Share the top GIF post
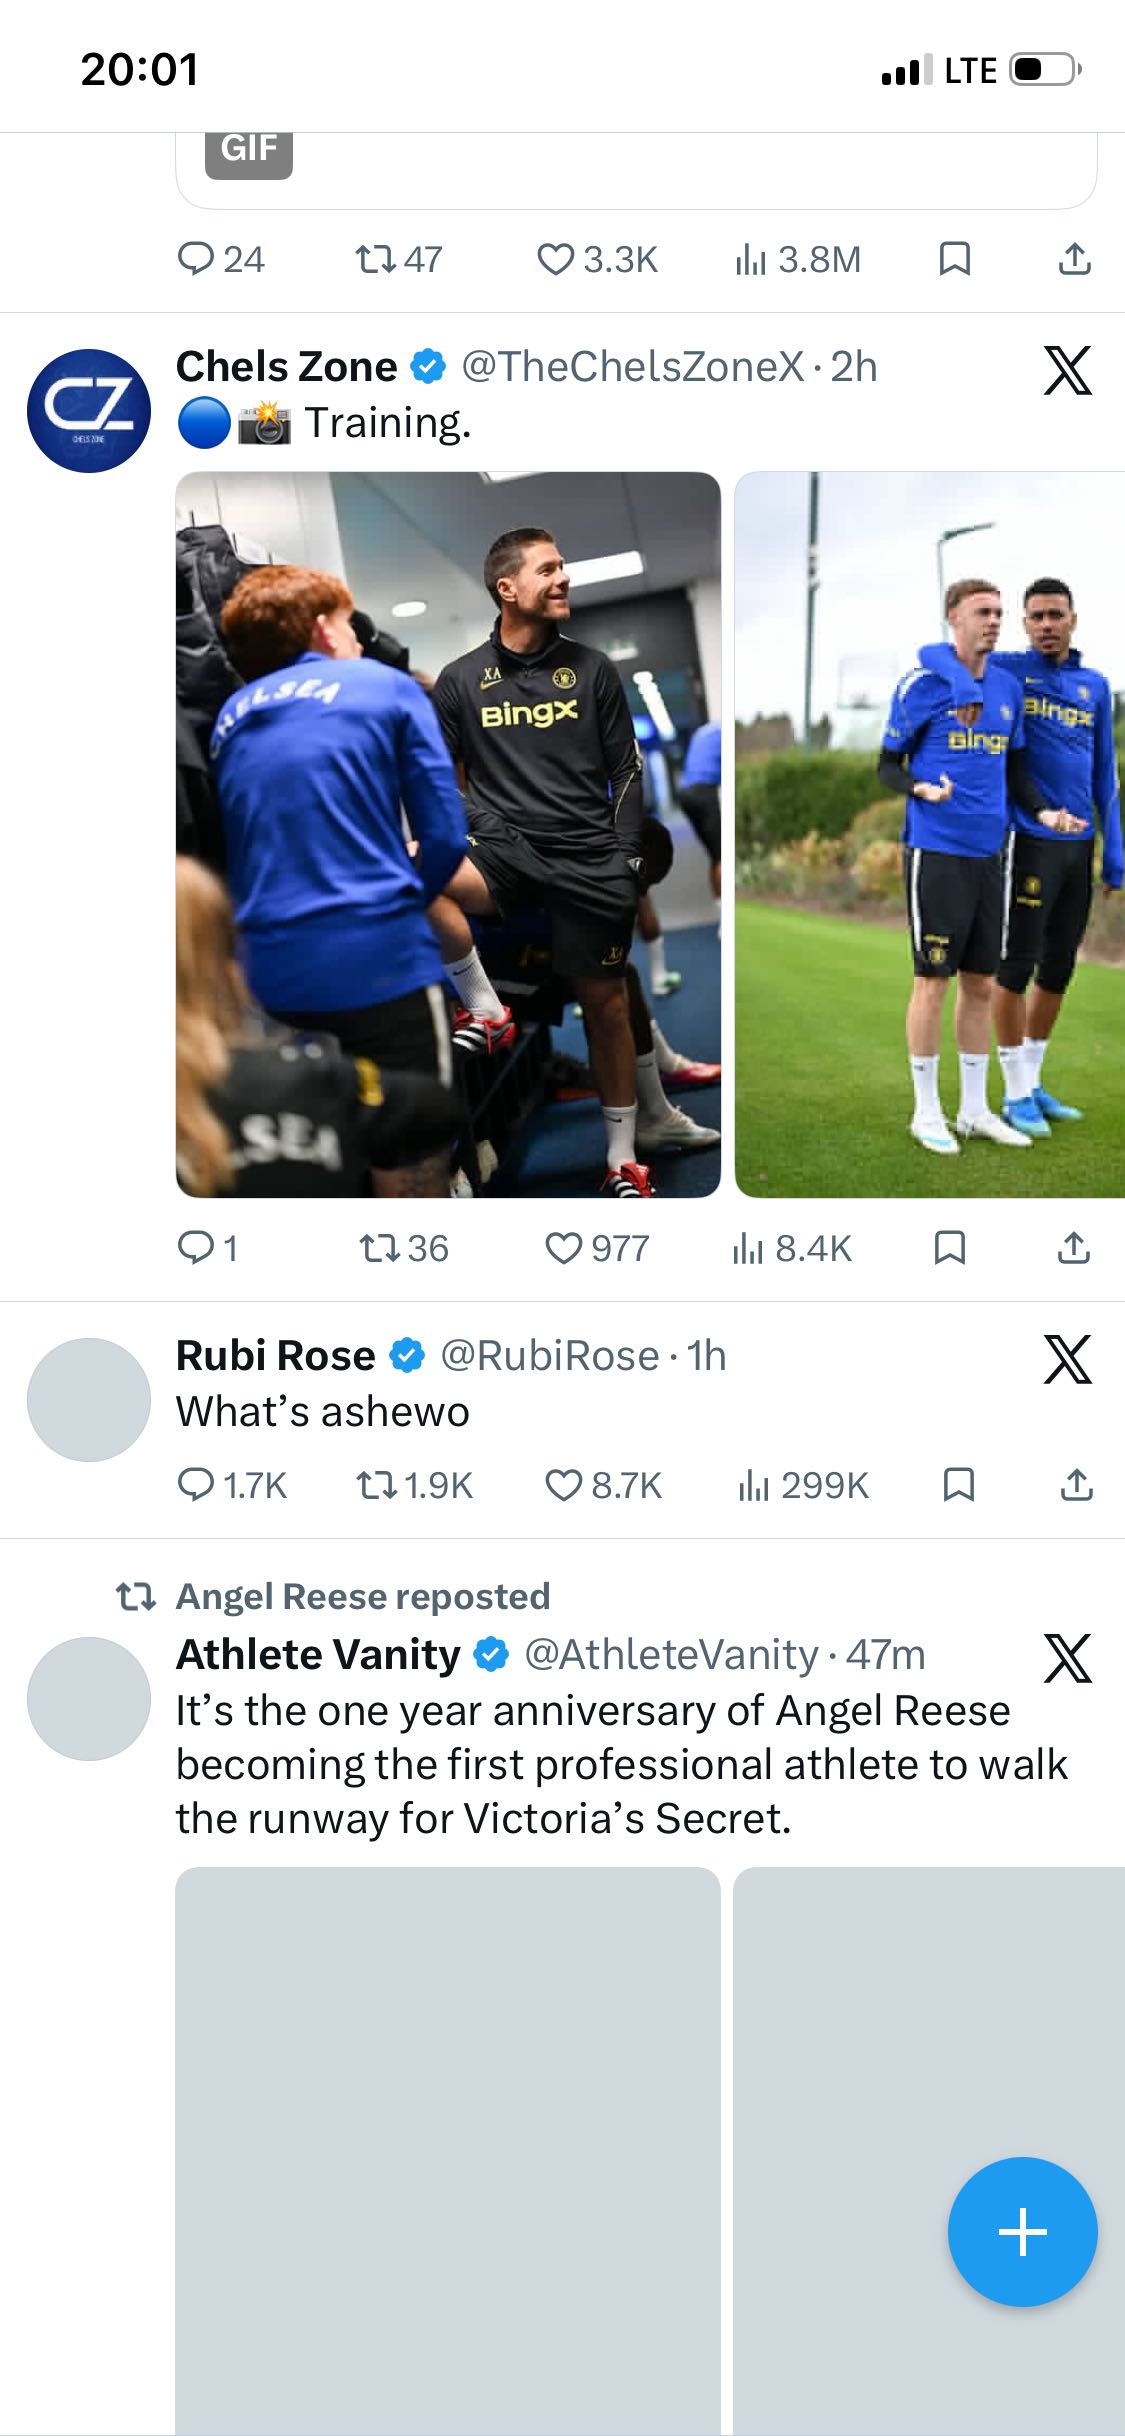The width and height of the screenshot is (1125, 2436). point(1074,259)
